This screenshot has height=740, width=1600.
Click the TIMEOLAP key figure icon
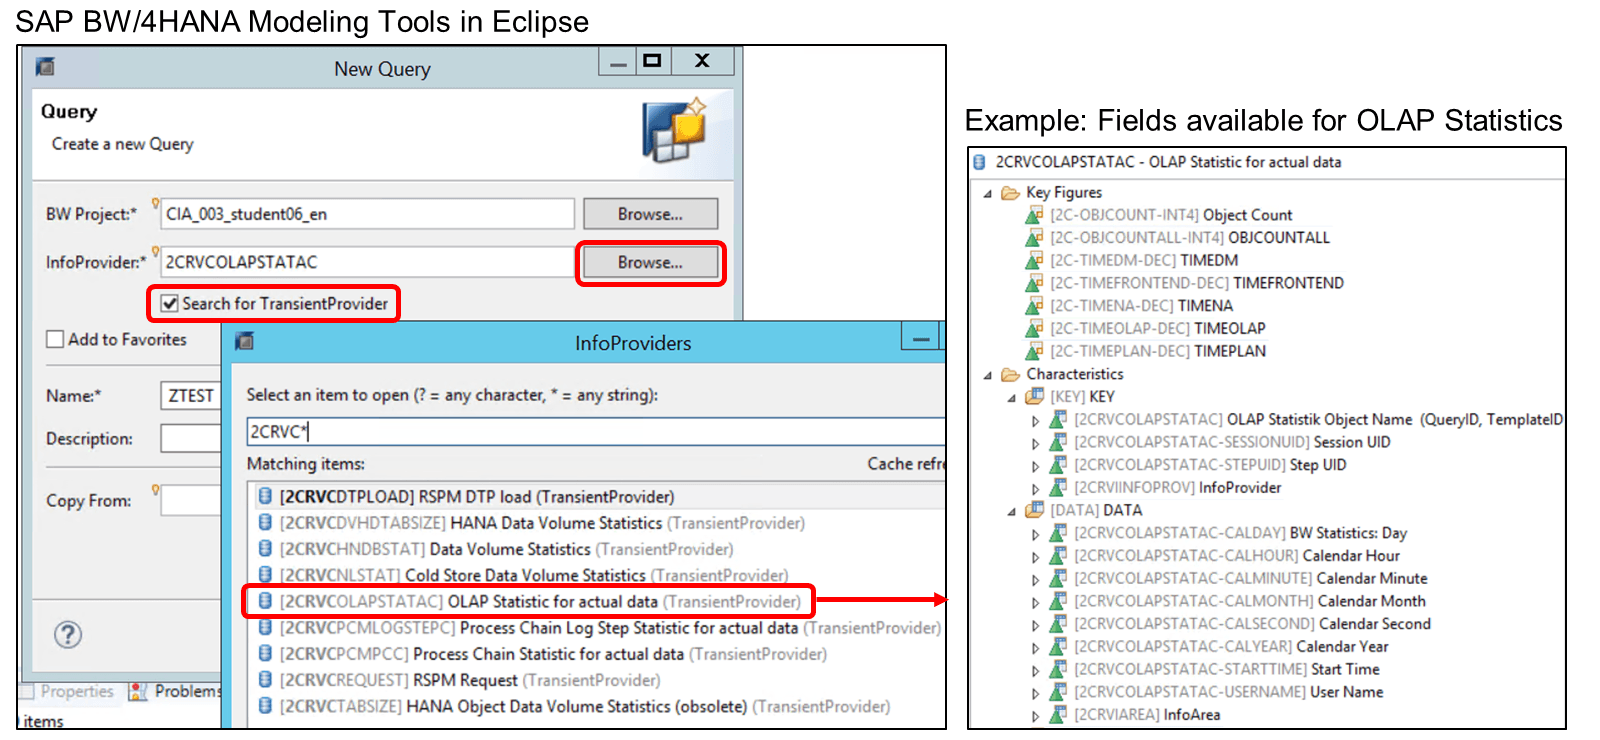(x=1035, y=328)
